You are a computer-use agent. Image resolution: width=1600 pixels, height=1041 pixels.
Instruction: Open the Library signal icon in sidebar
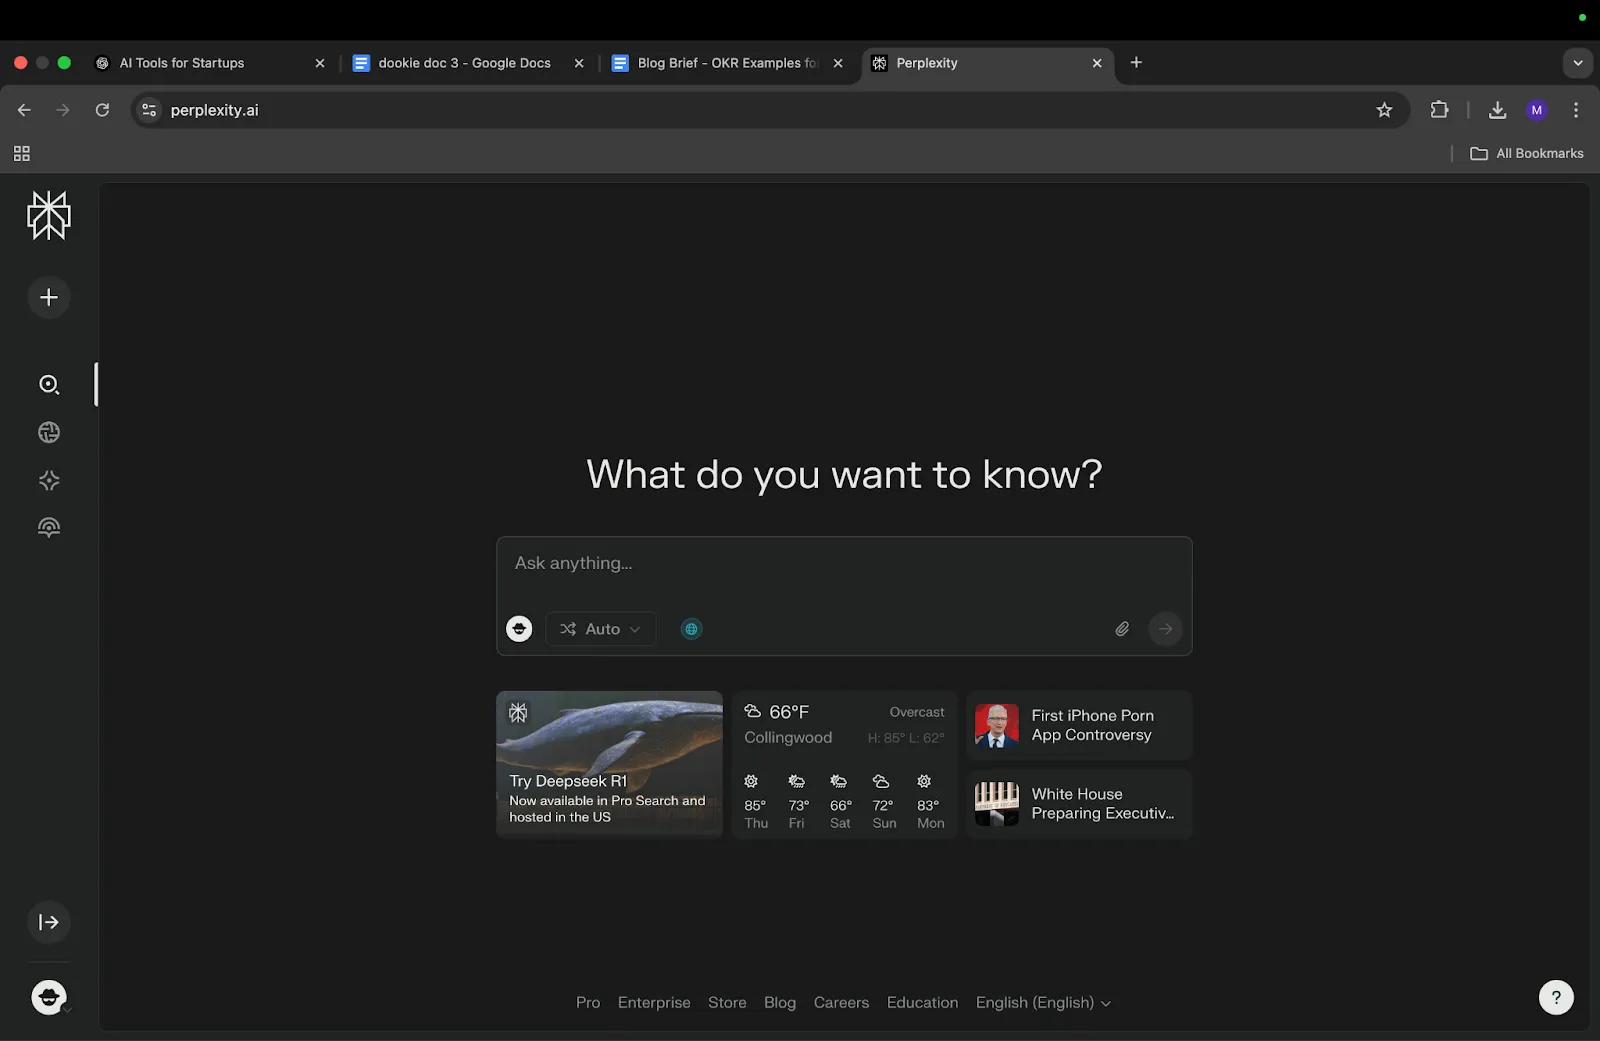tap(49, 527)
